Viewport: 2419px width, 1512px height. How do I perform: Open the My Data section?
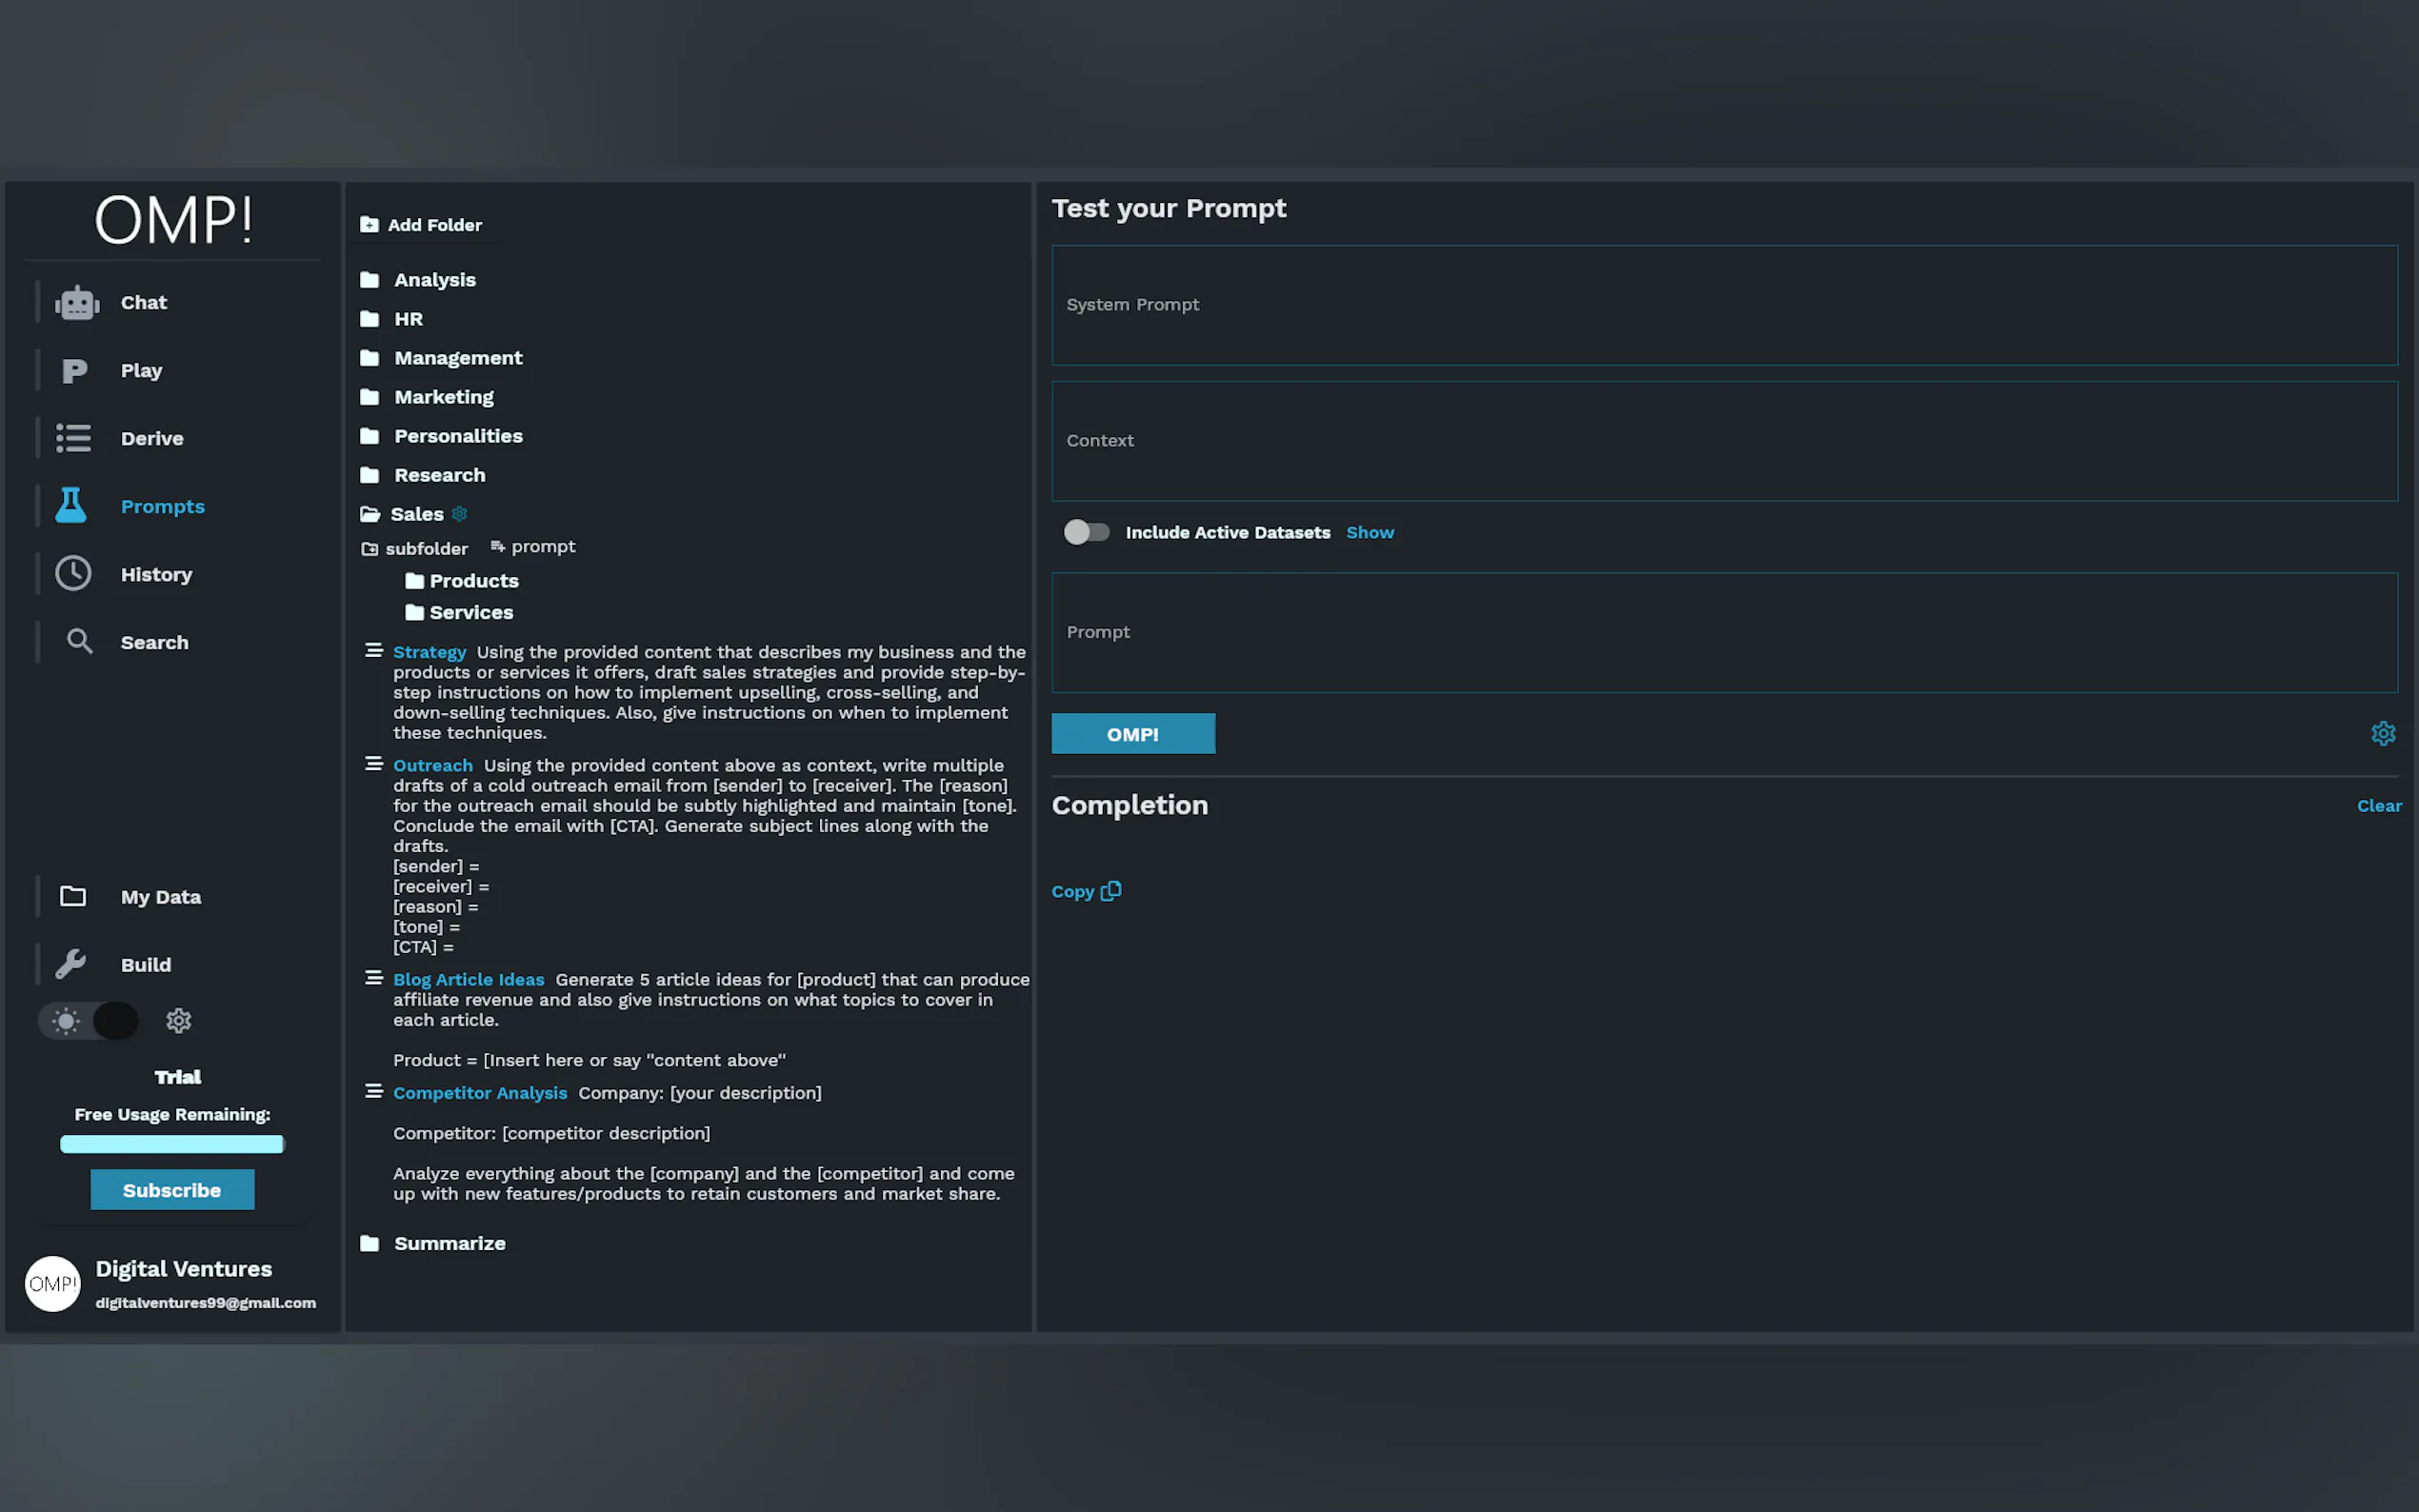160,897
